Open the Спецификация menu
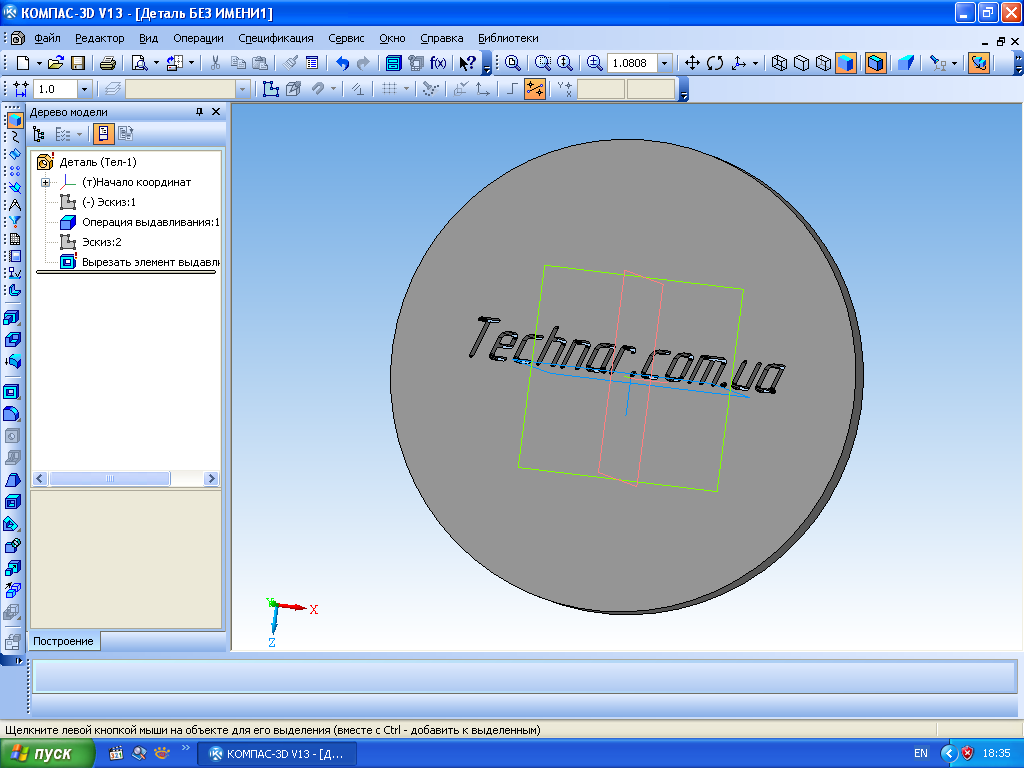Viewport: 1024px width, 768px height. coord(276,38)
